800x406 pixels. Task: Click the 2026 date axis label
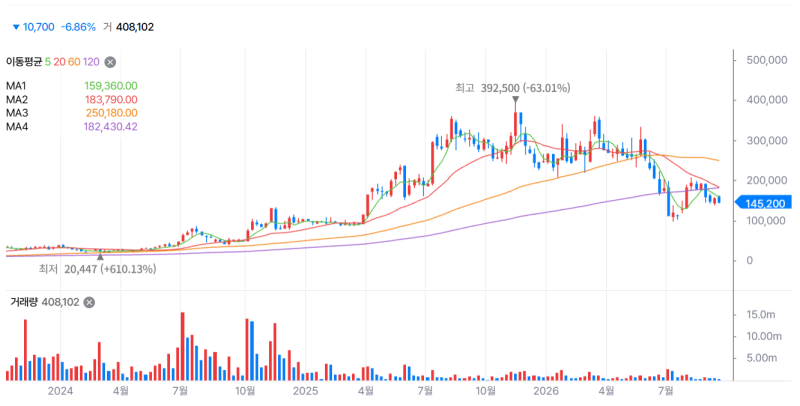pyautogui.click(x=546, y=391)
